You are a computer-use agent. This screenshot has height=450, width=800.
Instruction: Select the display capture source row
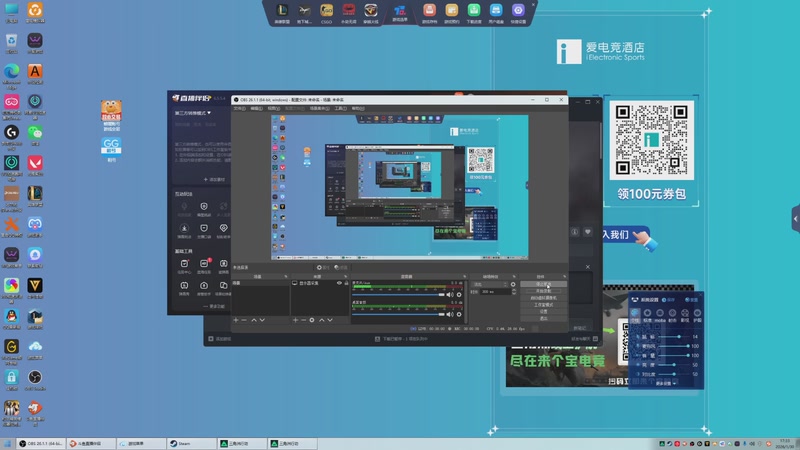(320, 283)
